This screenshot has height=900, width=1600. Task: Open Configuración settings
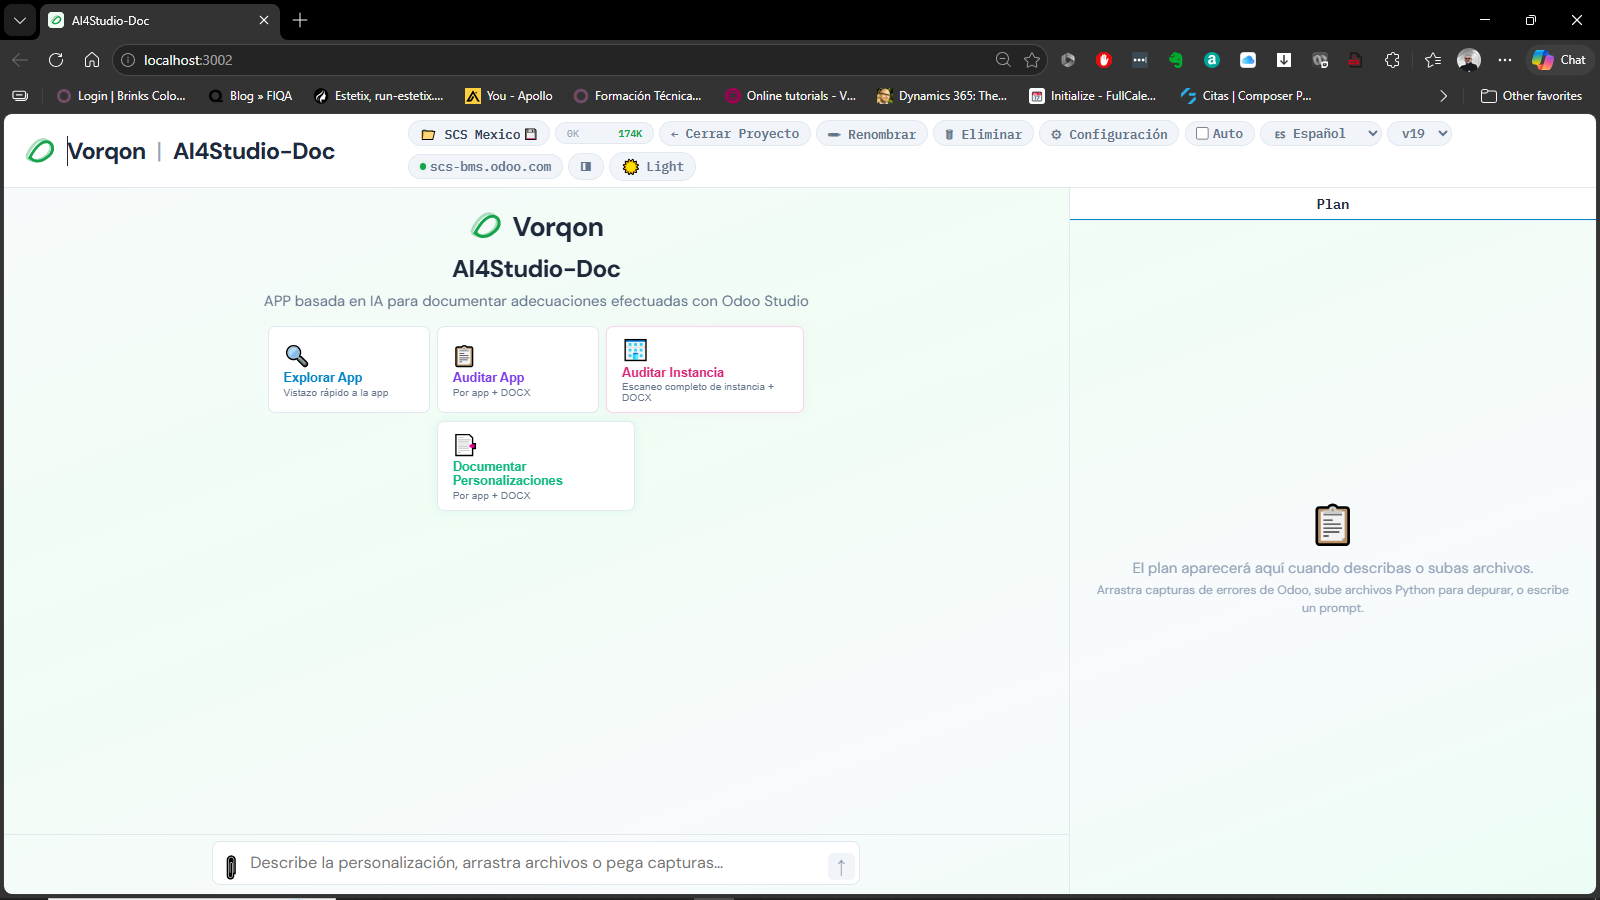pos(1109,134)
